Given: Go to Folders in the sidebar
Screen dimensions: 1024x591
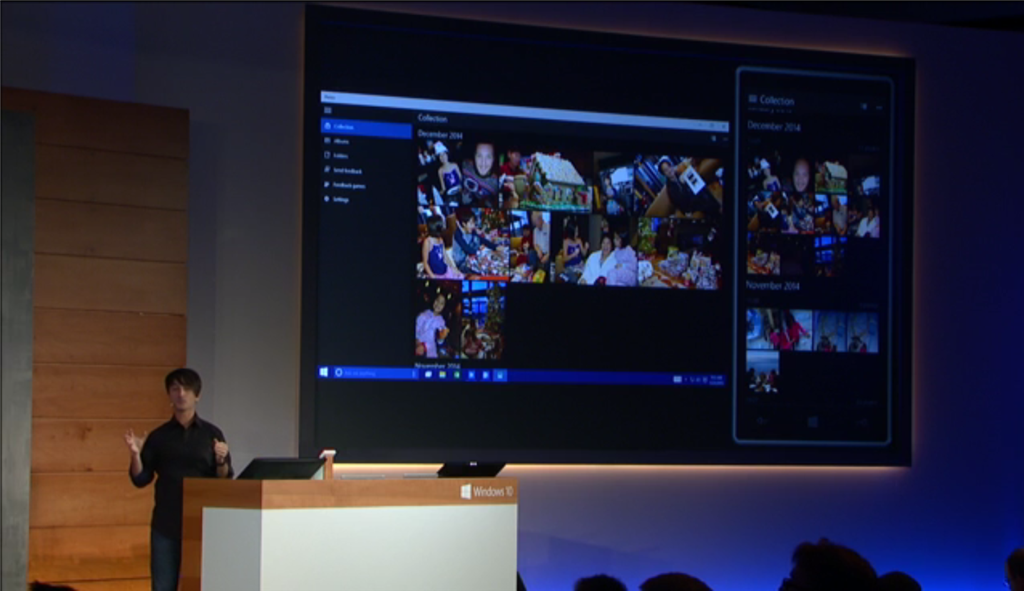Looking at the screenshot, I should pos(340,156).
